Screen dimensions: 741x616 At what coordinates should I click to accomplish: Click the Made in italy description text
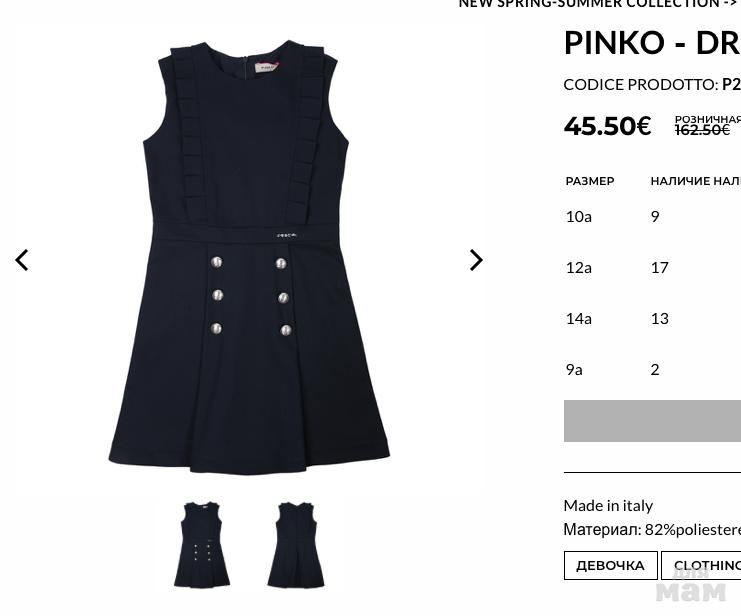coord(608,506)
